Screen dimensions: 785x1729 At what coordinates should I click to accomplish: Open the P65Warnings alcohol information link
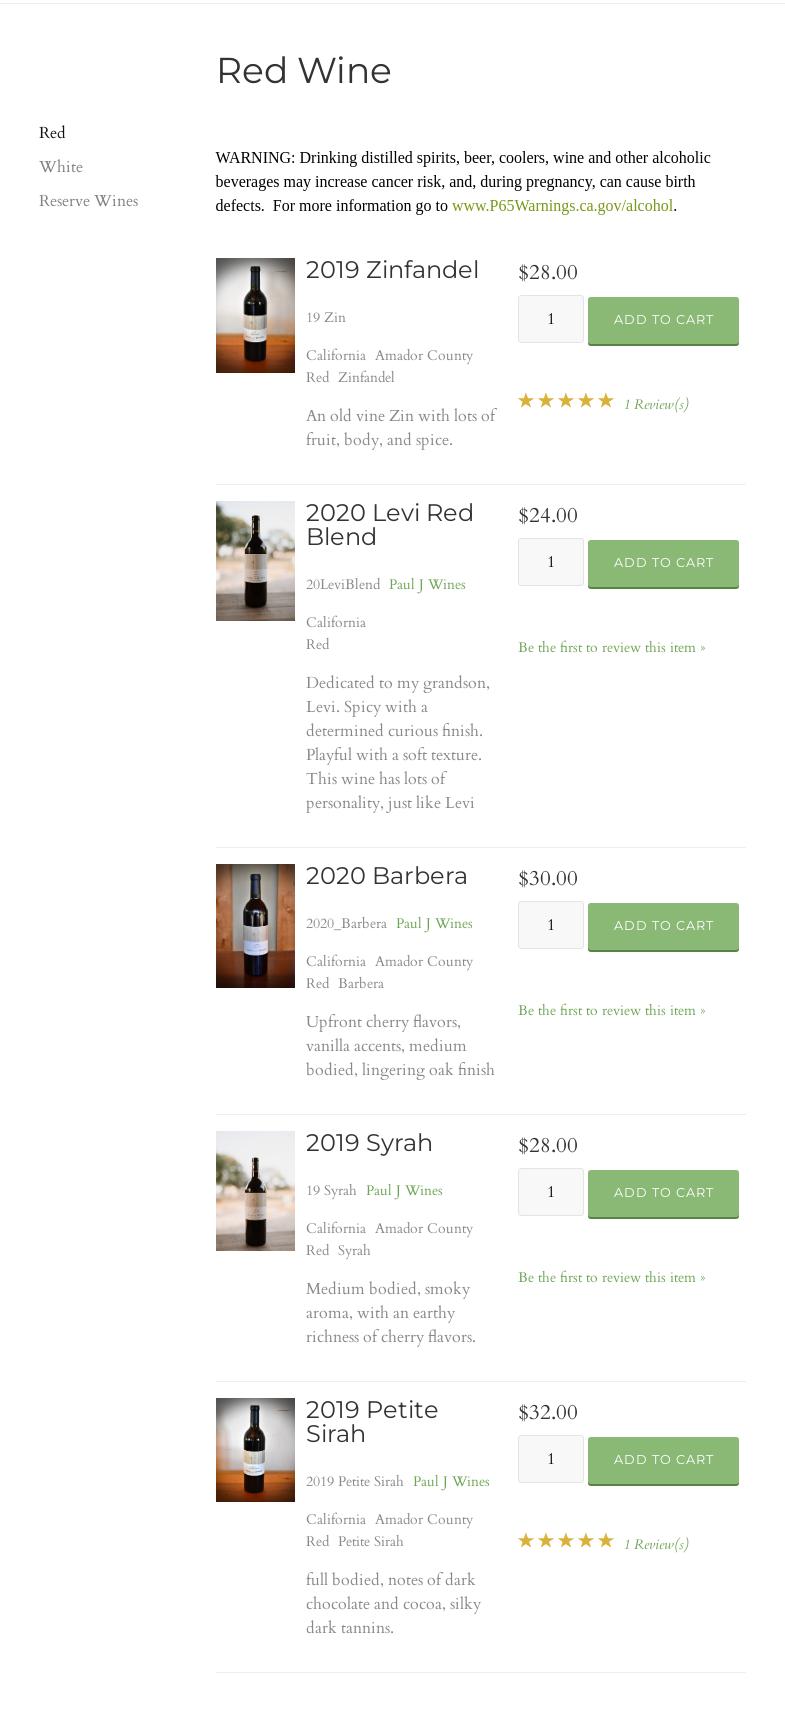(x=562, y=206)
